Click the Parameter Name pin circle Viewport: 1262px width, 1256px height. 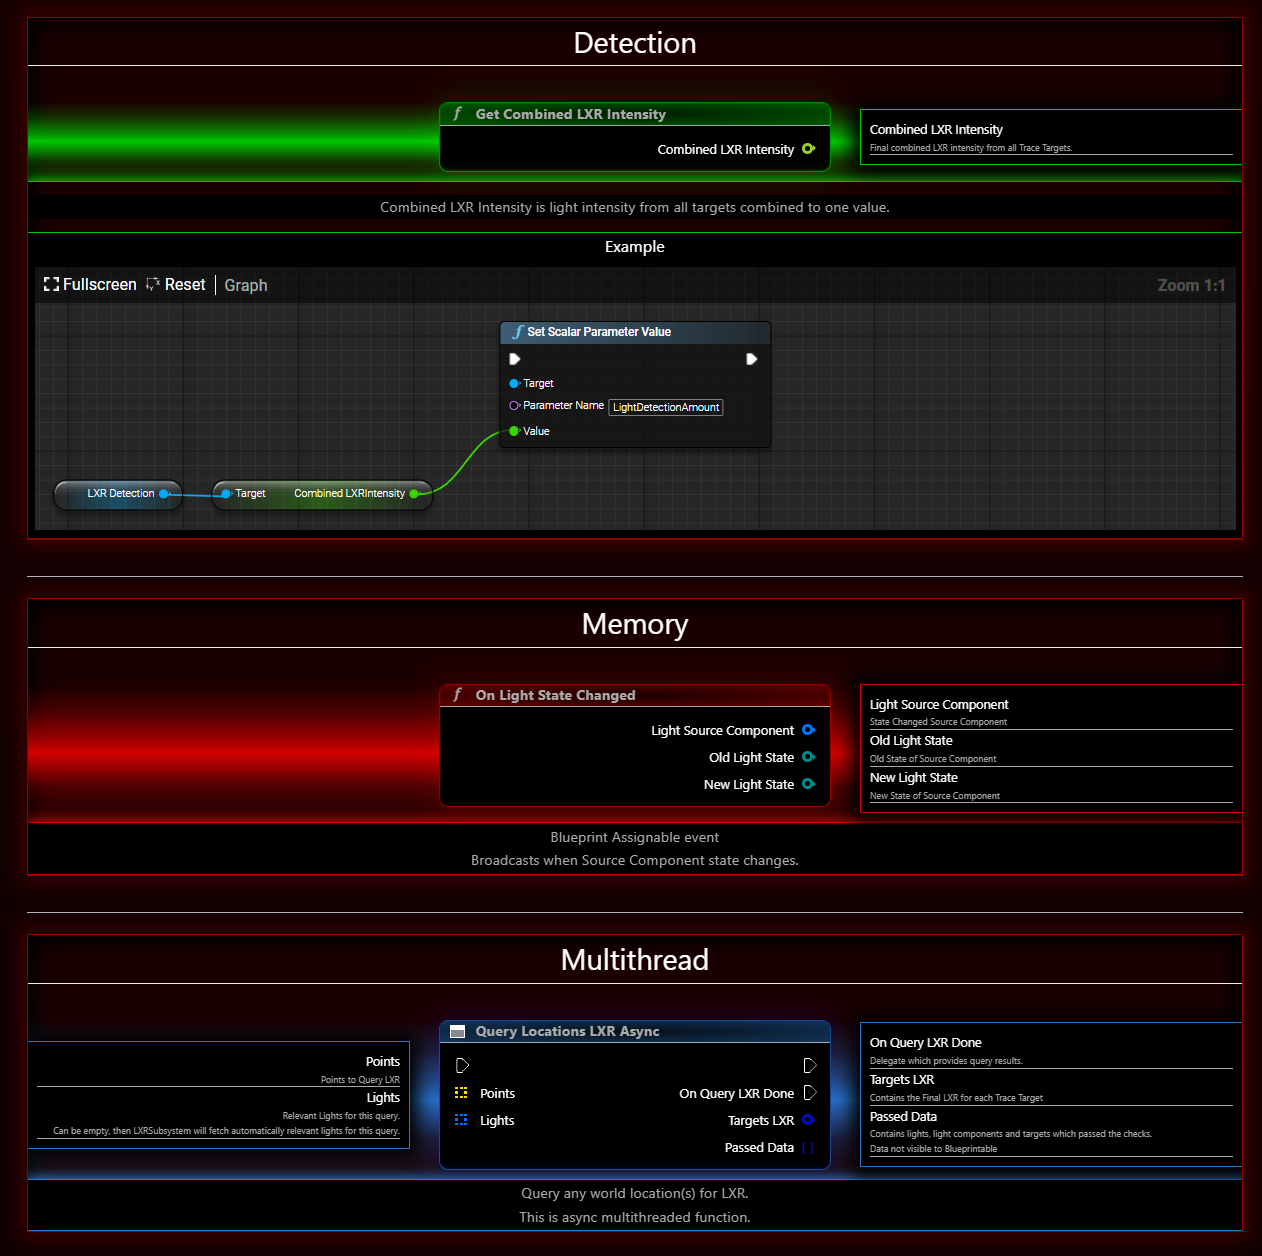[514, 406]
